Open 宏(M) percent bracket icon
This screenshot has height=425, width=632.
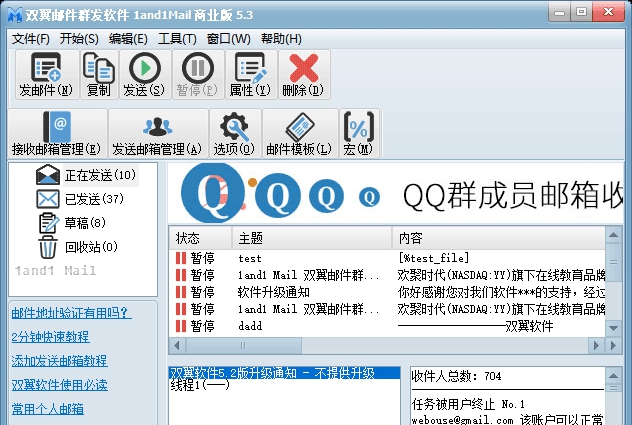tap(359, 127)
